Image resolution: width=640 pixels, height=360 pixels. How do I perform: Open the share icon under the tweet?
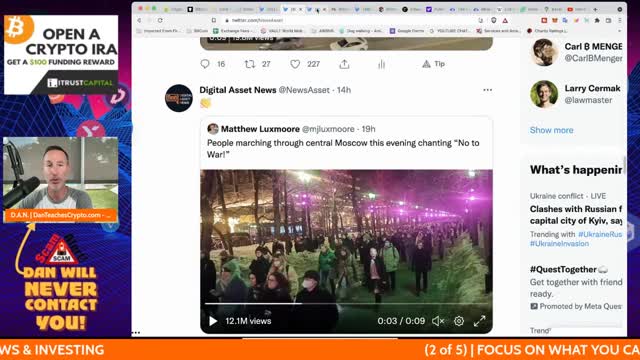tap(344, 64)
